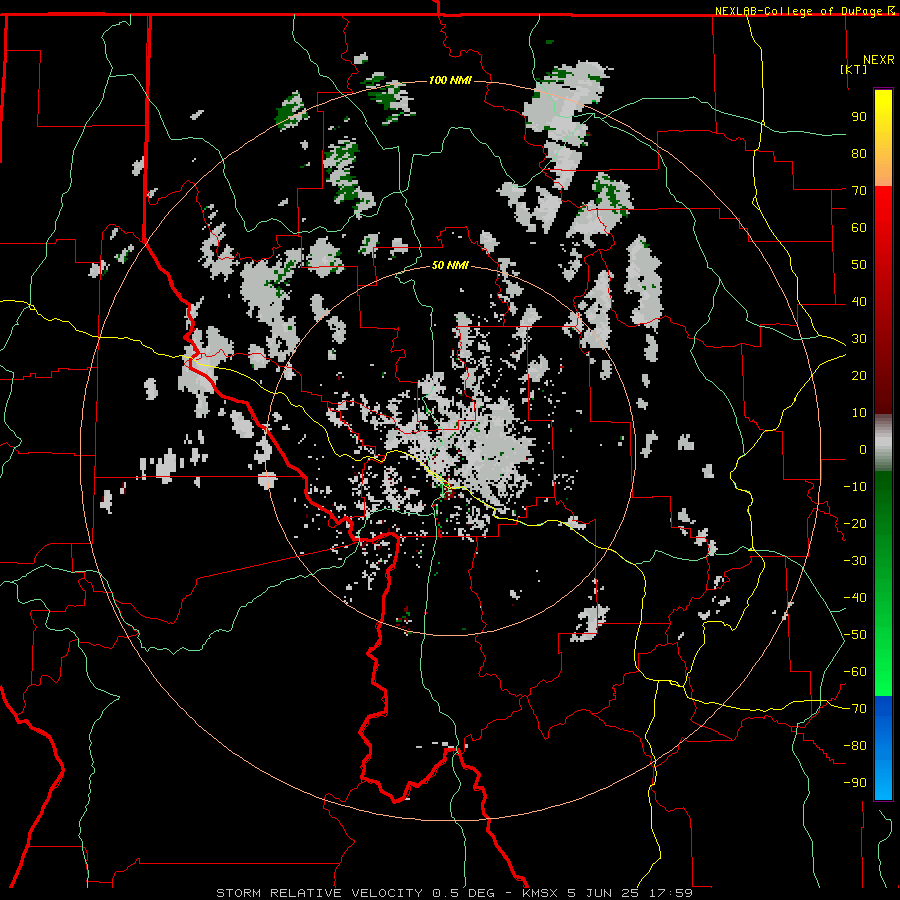Click the 20 value on velocity scale
The image size is (900, 900).
(x=859, y=376)
